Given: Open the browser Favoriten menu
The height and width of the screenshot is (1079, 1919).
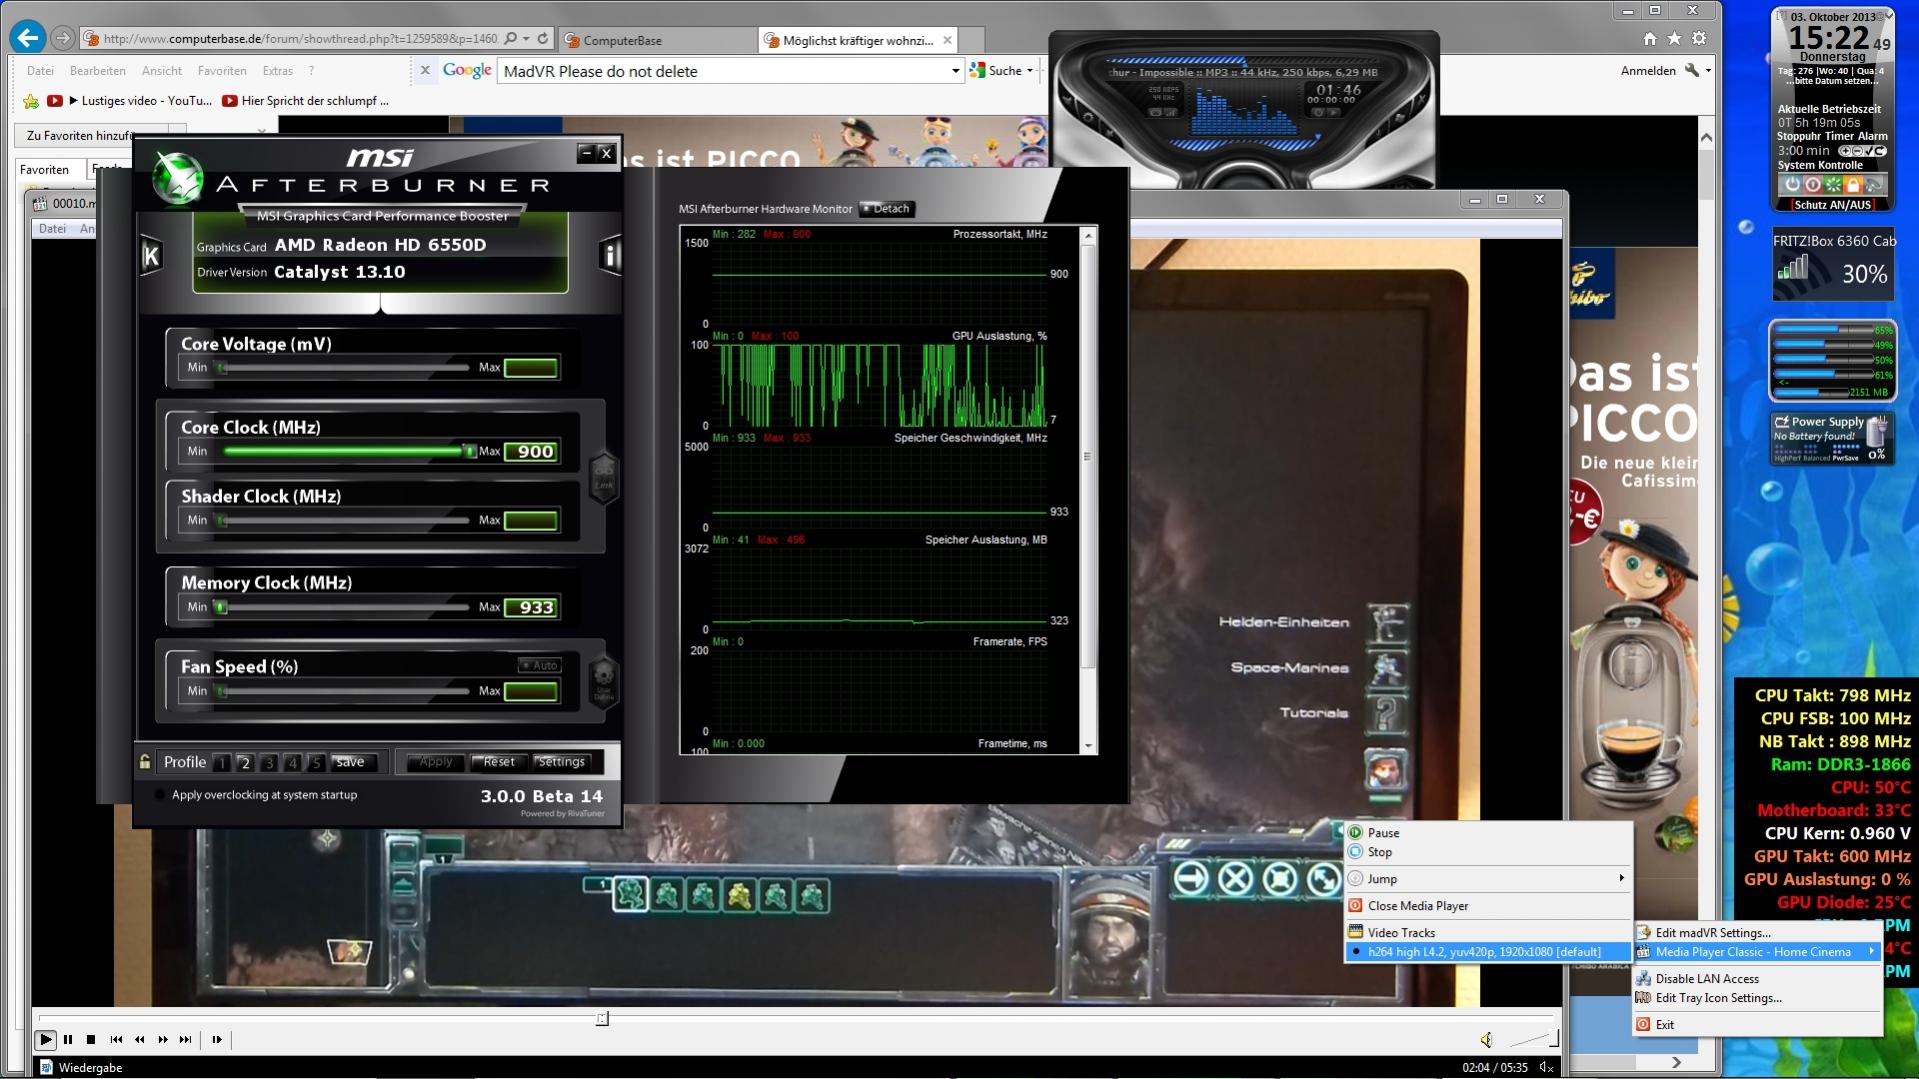Looking at the screenshot, I should tap(222, 71).
